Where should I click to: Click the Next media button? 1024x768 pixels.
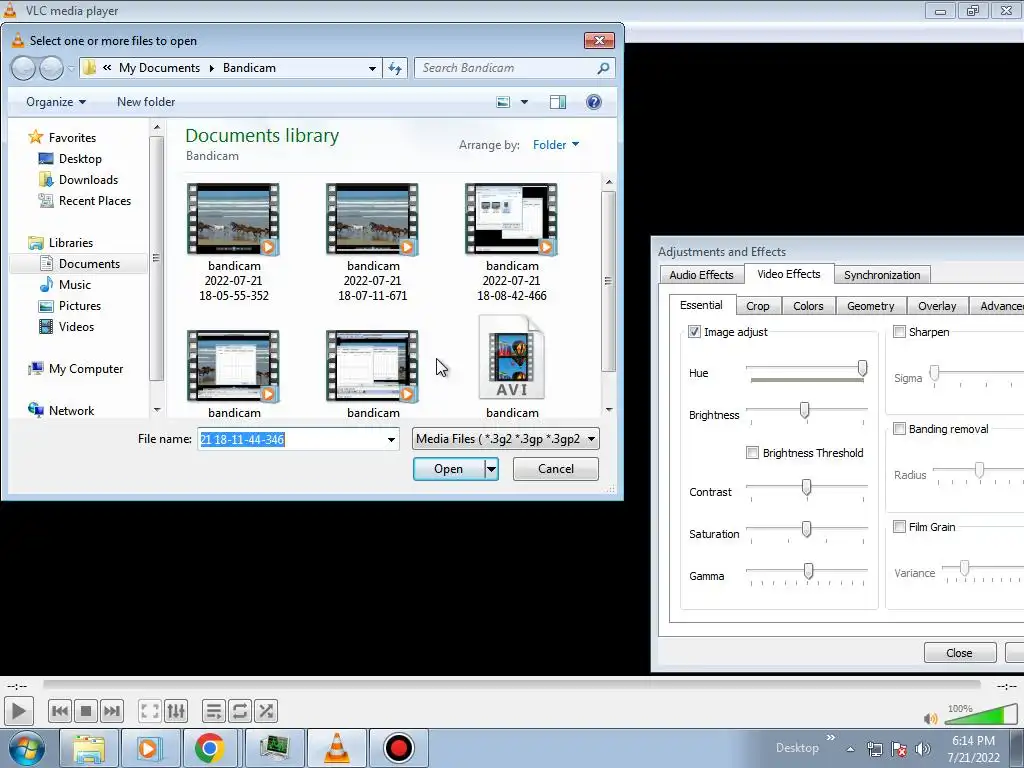coord(112,711)
